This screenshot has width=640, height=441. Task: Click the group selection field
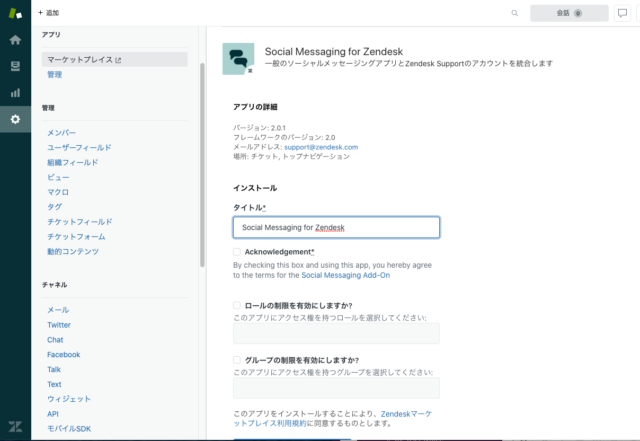(336, 388)
